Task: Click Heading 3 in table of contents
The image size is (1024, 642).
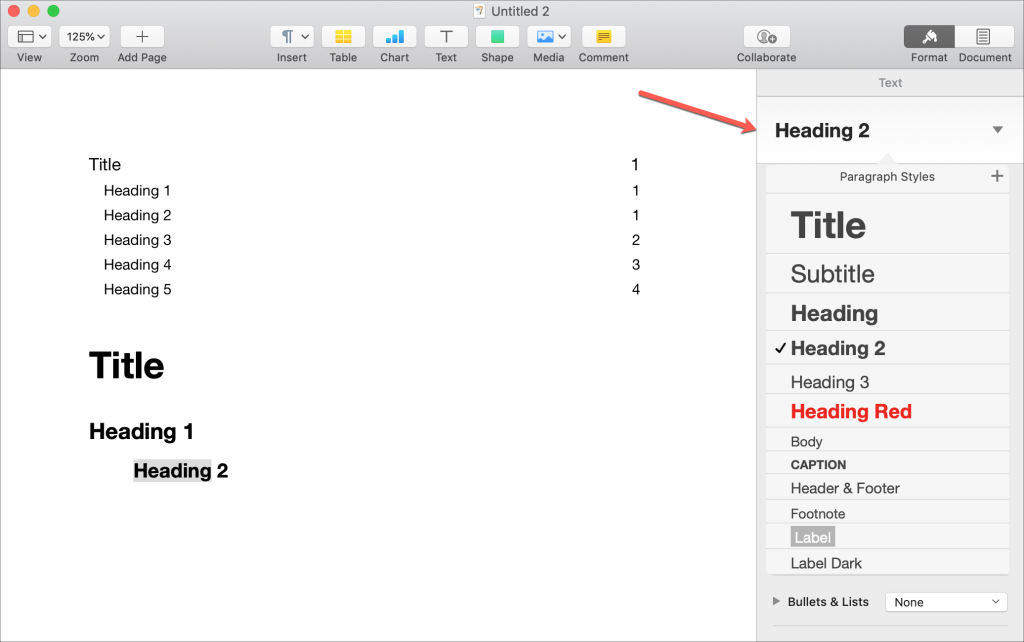Action: [x=138, y=240]
